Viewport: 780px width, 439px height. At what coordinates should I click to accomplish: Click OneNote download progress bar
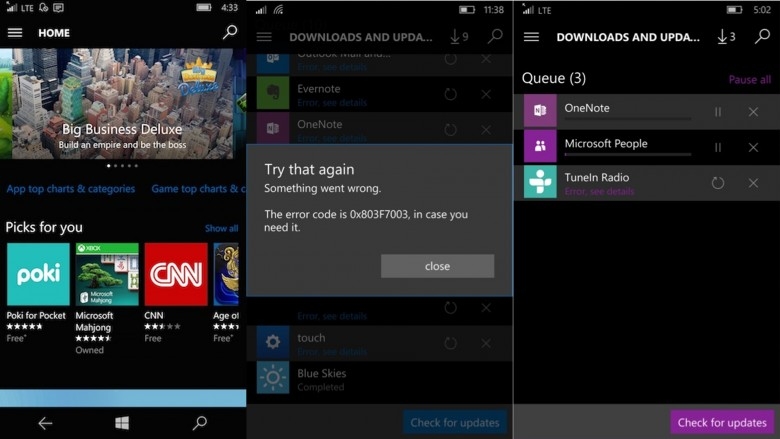pyautogui.click(x=628, y=119)
